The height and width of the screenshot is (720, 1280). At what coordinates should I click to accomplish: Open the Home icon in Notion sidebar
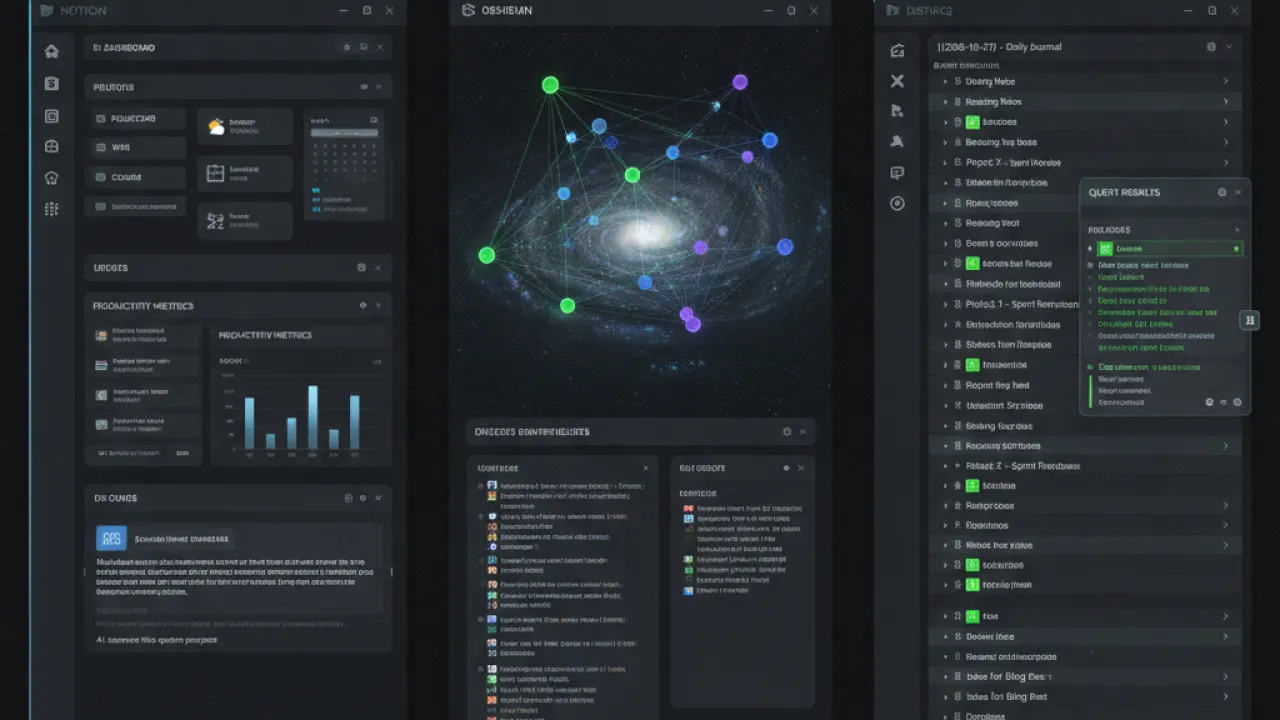point(52,52)
